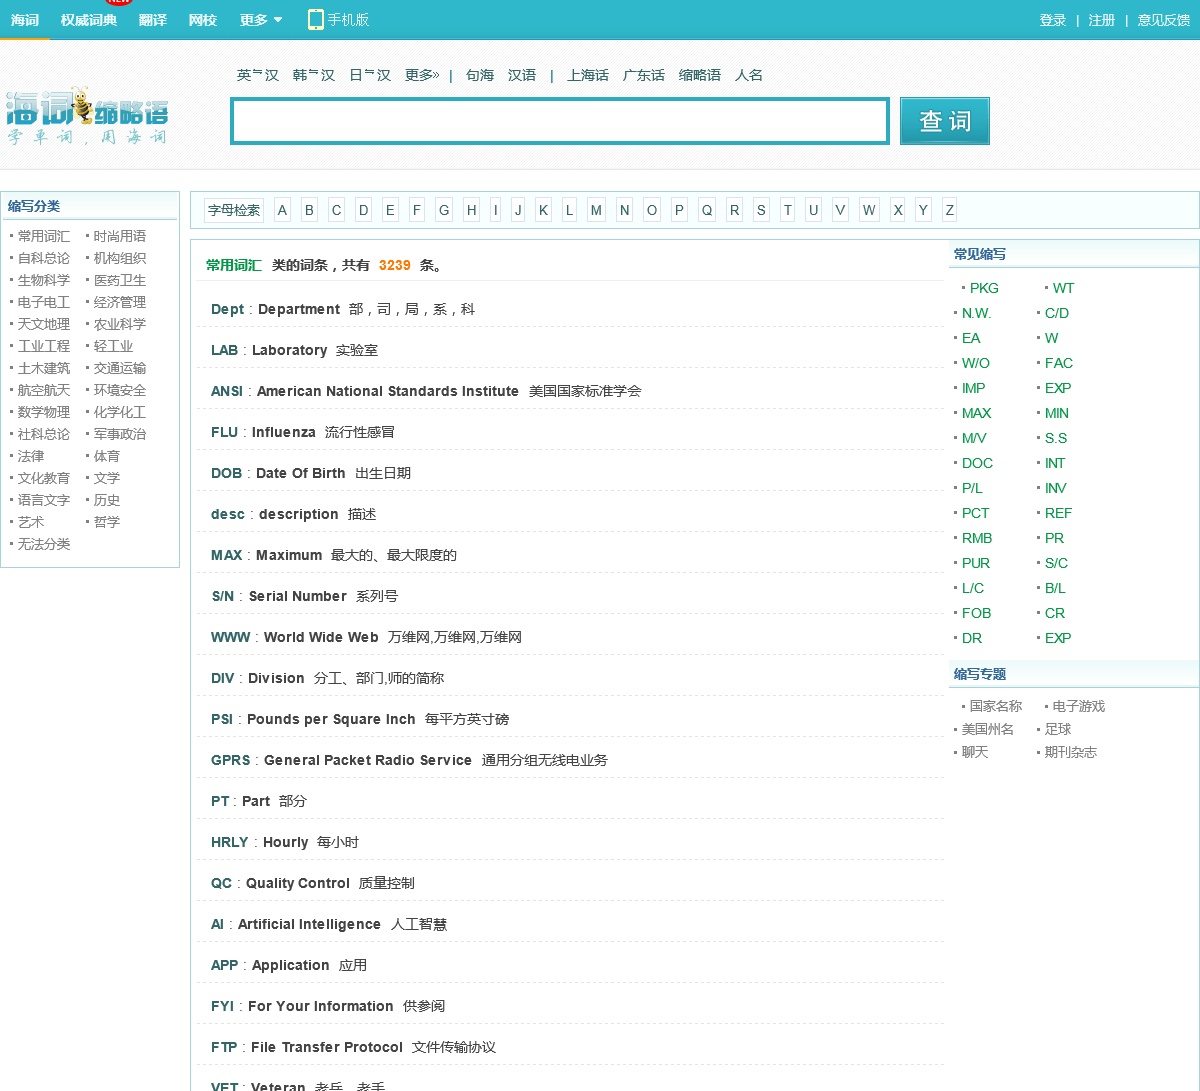Select the 英⇋汉 dictionary mode
Viewport: 1200px width, 1091px height.
(x=258, y=75)
